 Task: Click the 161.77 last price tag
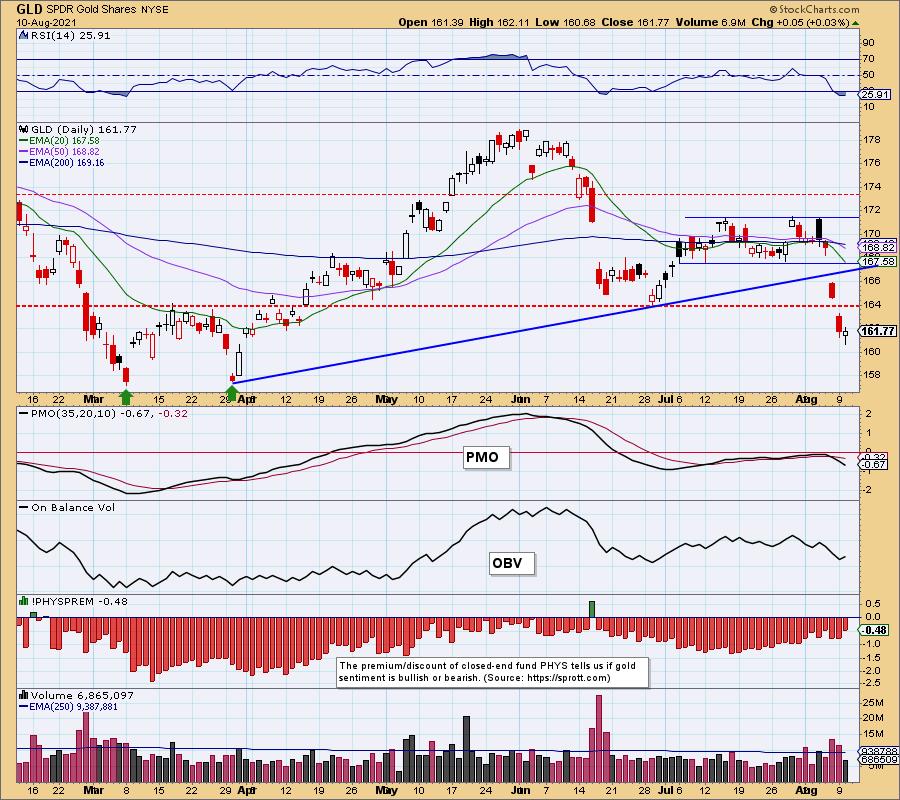[x=878, y=331]
